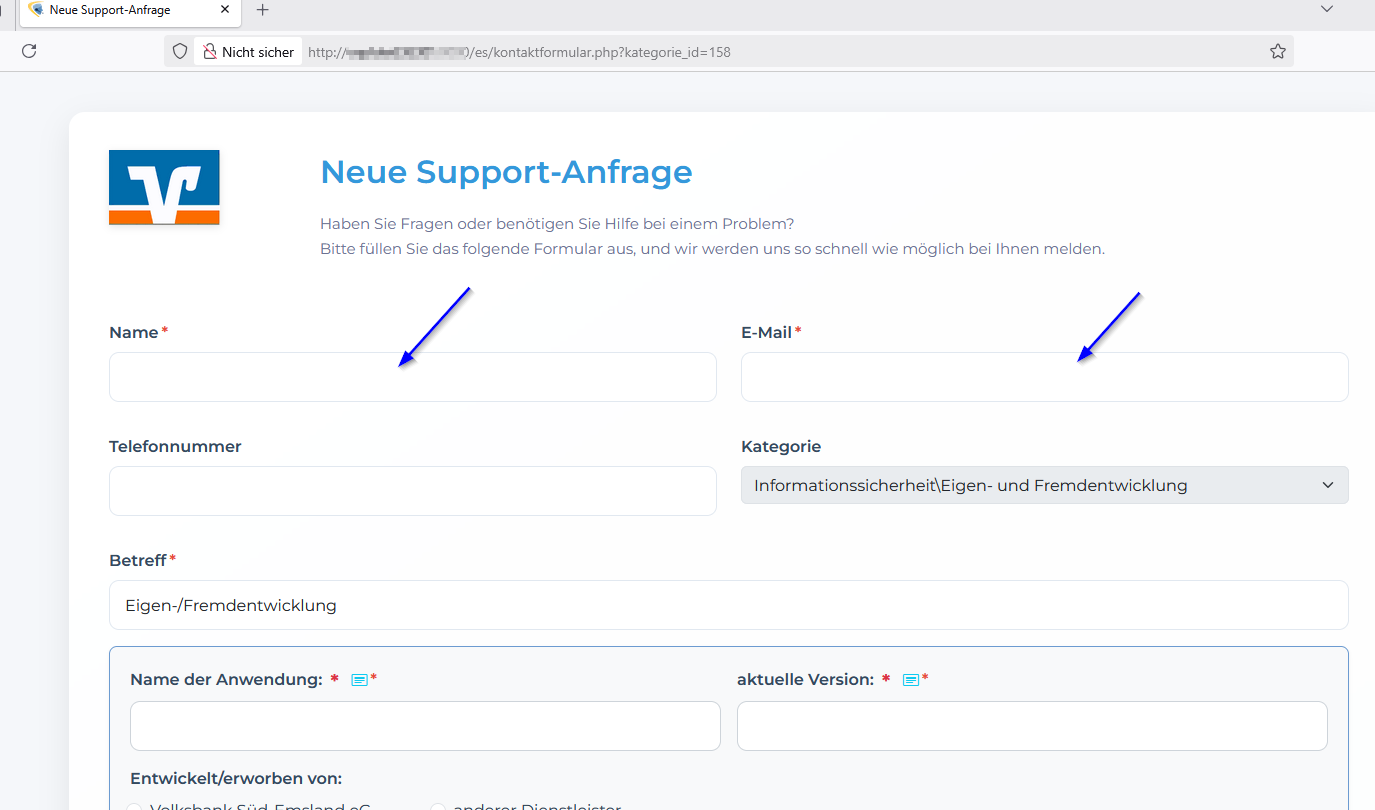Image resolution: width=1375 pixels, height=810 pixels.
Task: Click the Volksbank logo image
Action: tap(164, 187)
